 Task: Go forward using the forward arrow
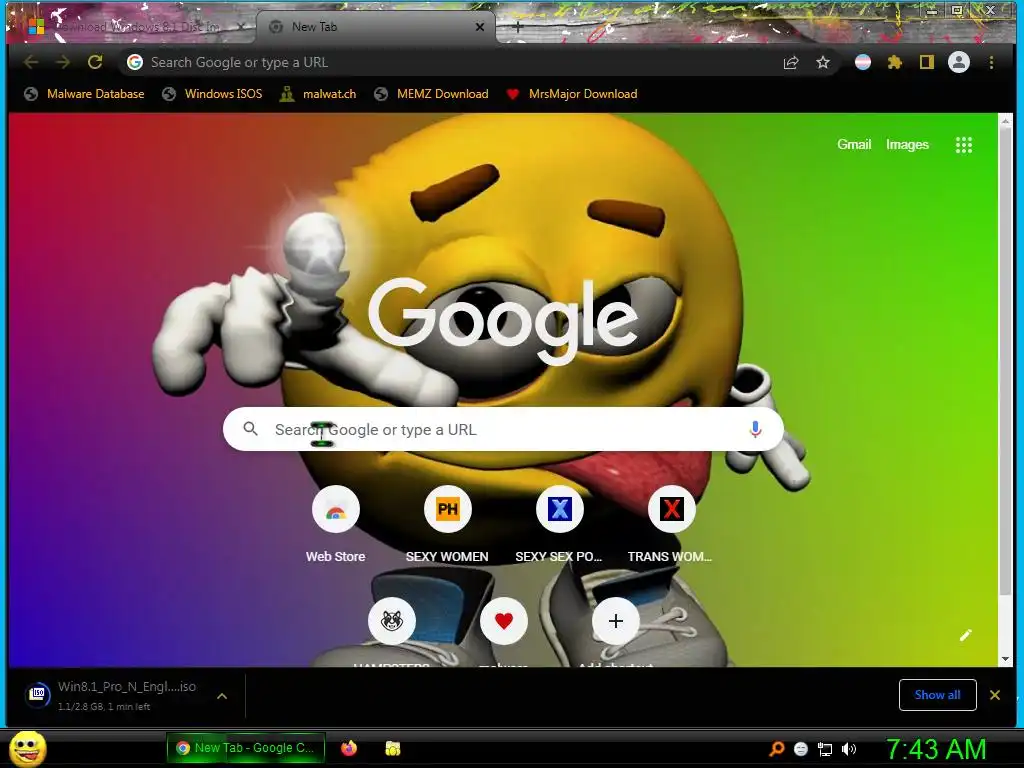click(63, 62)
